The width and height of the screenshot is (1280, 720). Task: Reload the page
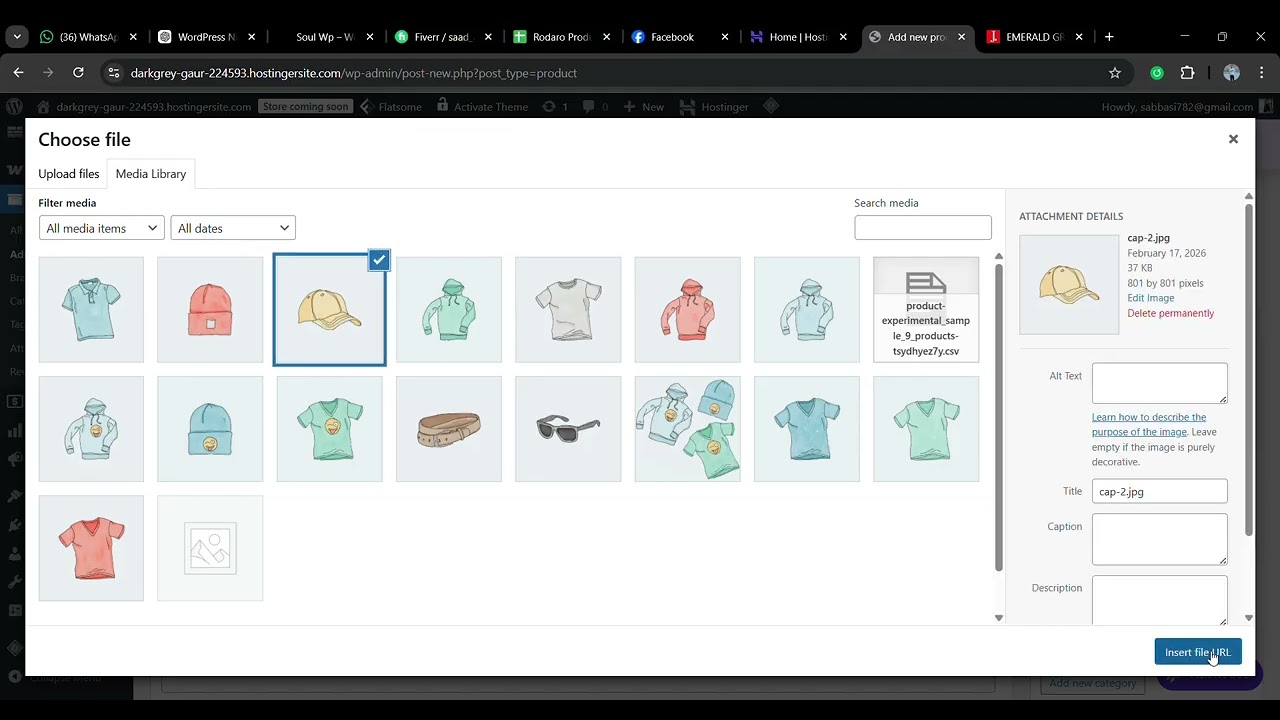(x=78, y=73)
